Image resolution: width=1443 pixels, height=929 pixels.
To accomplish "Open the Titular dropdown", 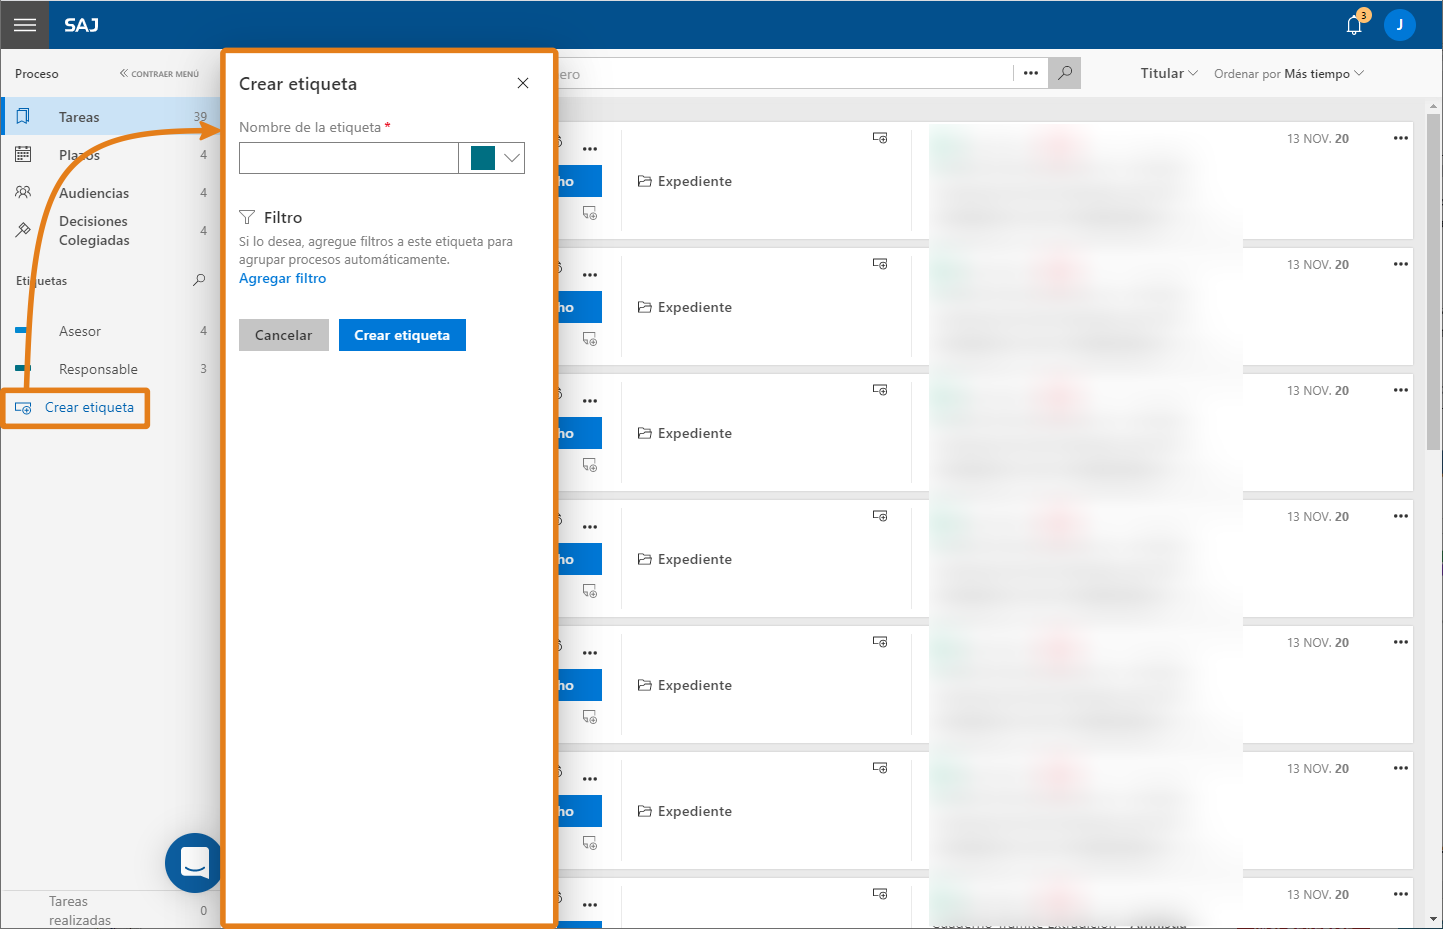I will tap(1169, 73).
